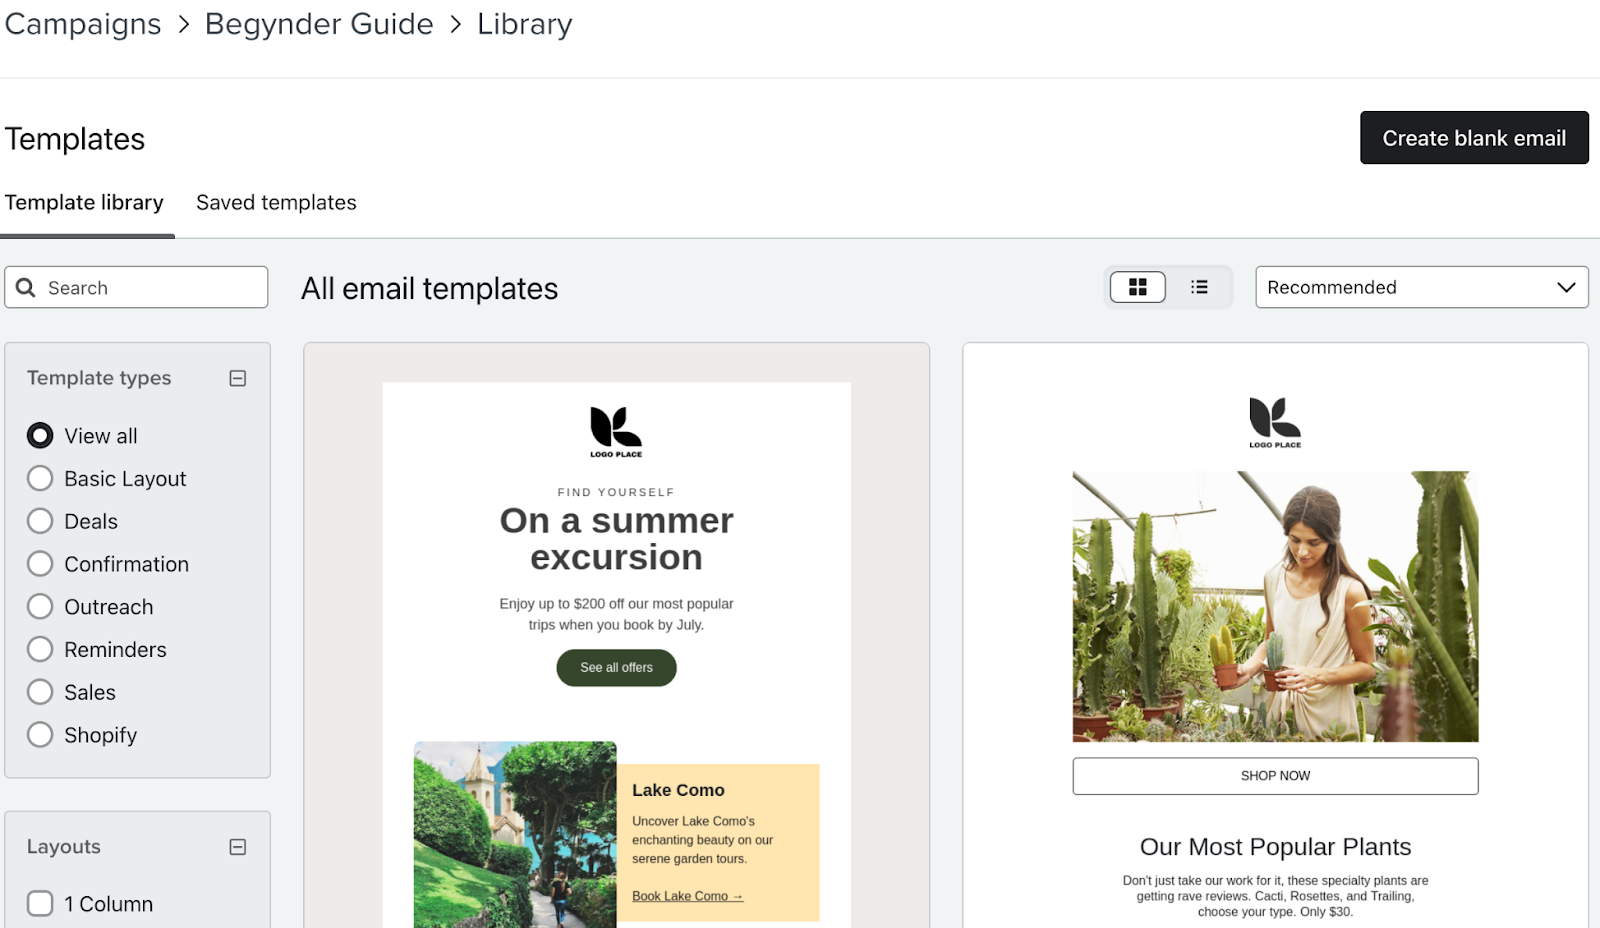
Task: Choose the Deals template type
Action: pyautogui.click(x=40, y=521)
